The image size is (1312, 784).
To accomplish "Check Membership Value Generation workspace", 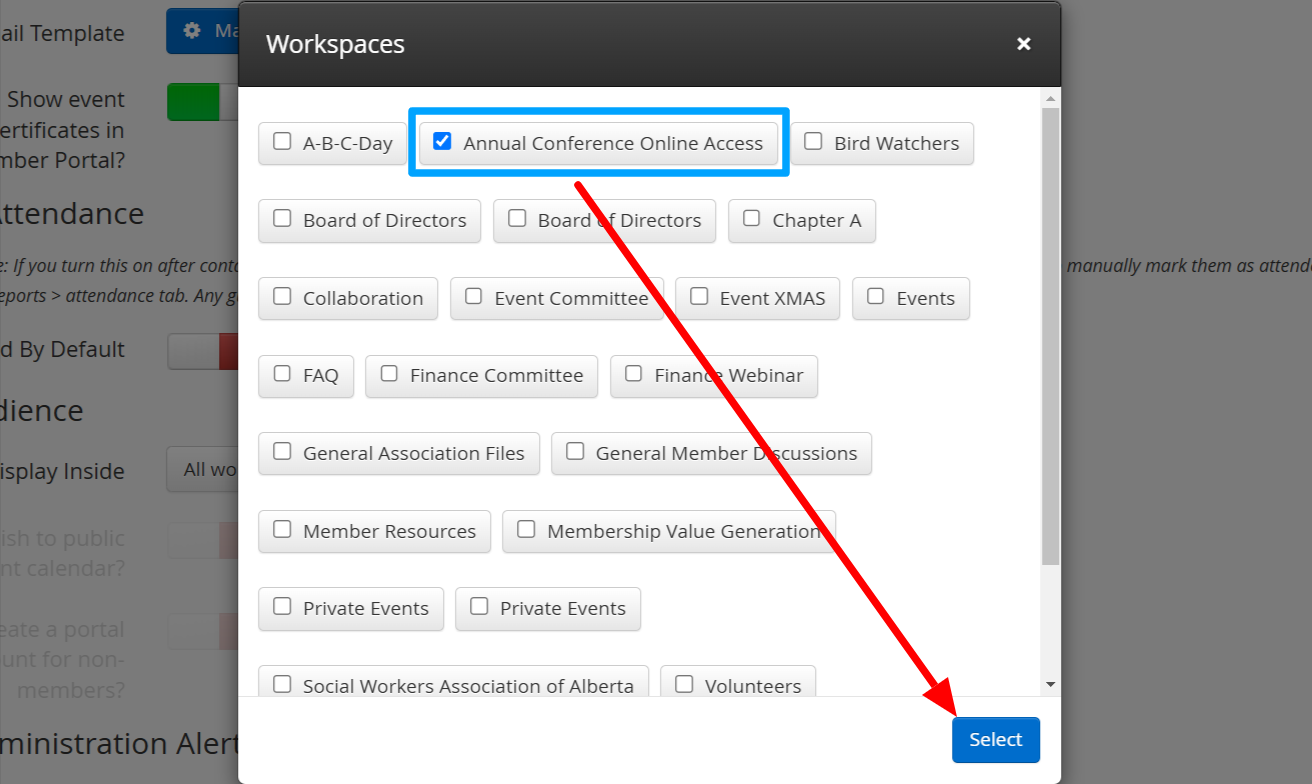I will coord(526,529).
